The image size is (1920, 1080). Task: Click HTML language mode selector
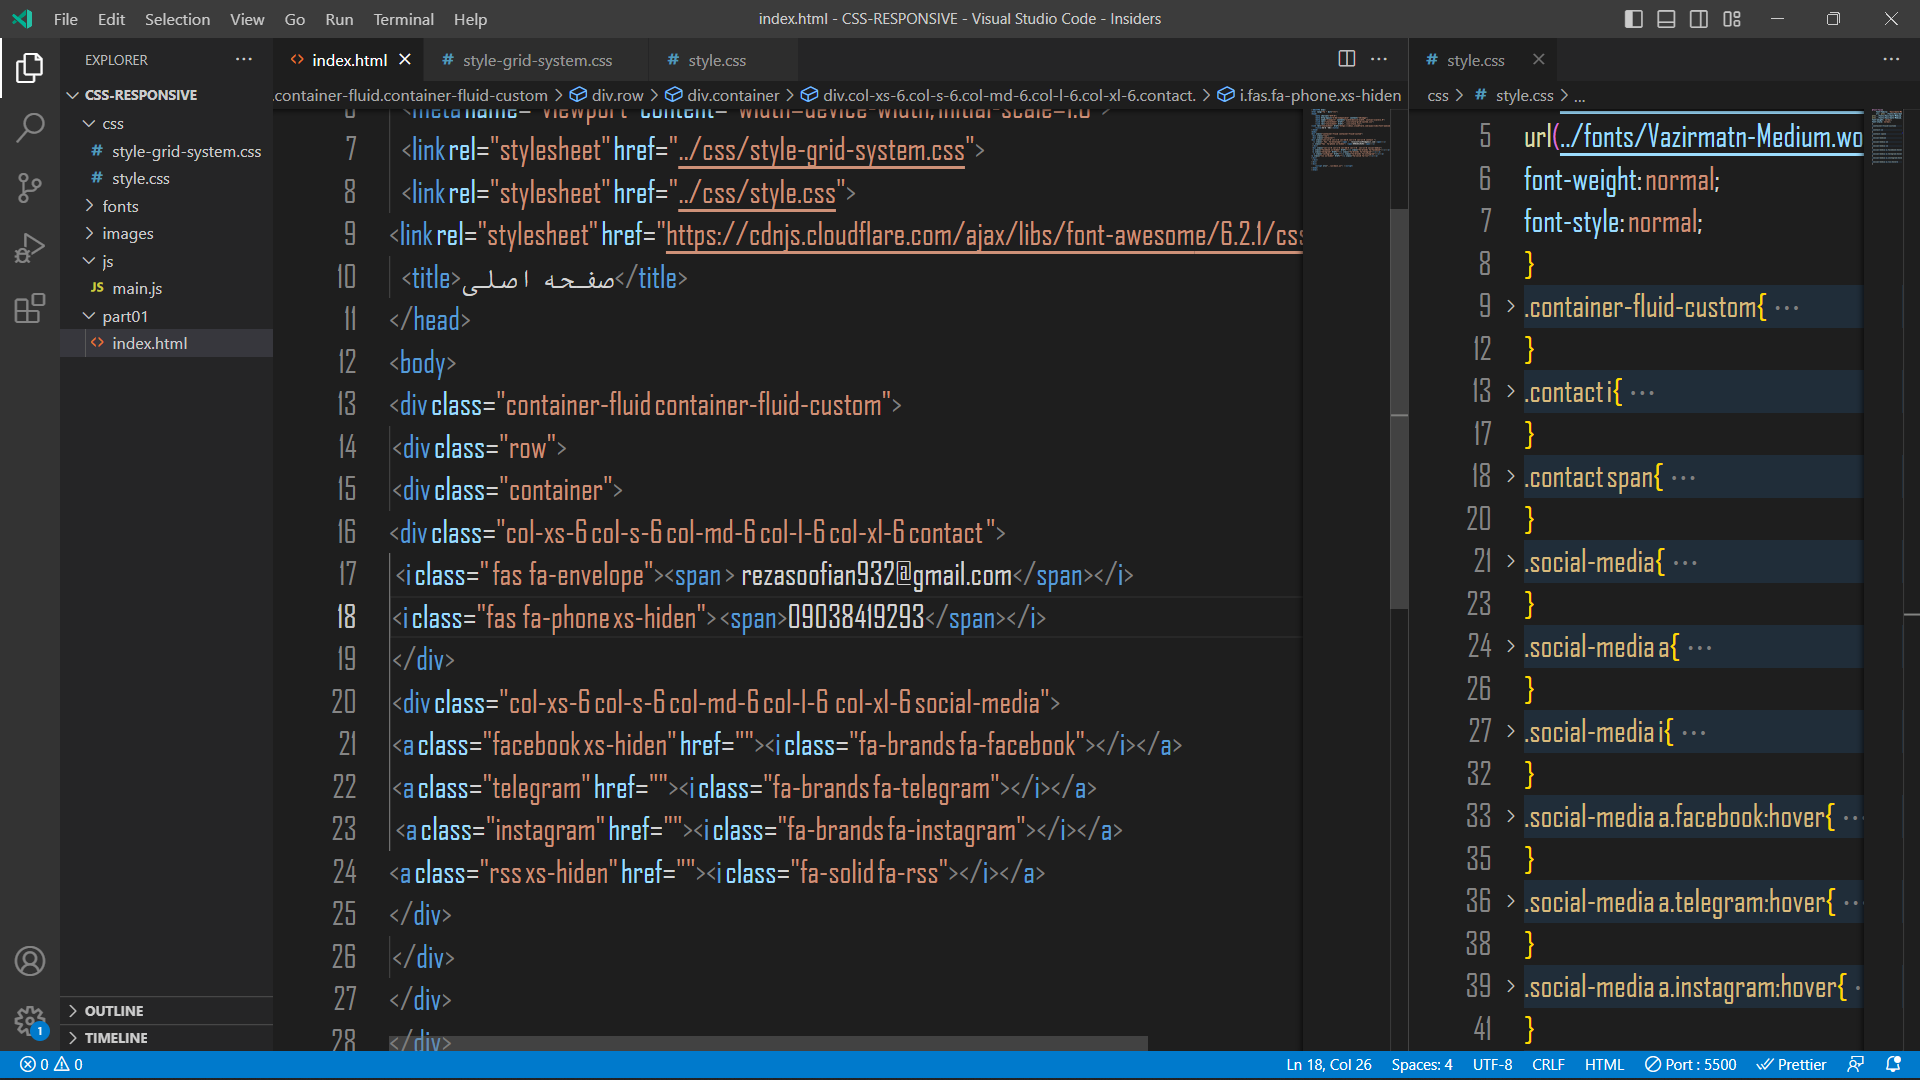point(1604,1065)
